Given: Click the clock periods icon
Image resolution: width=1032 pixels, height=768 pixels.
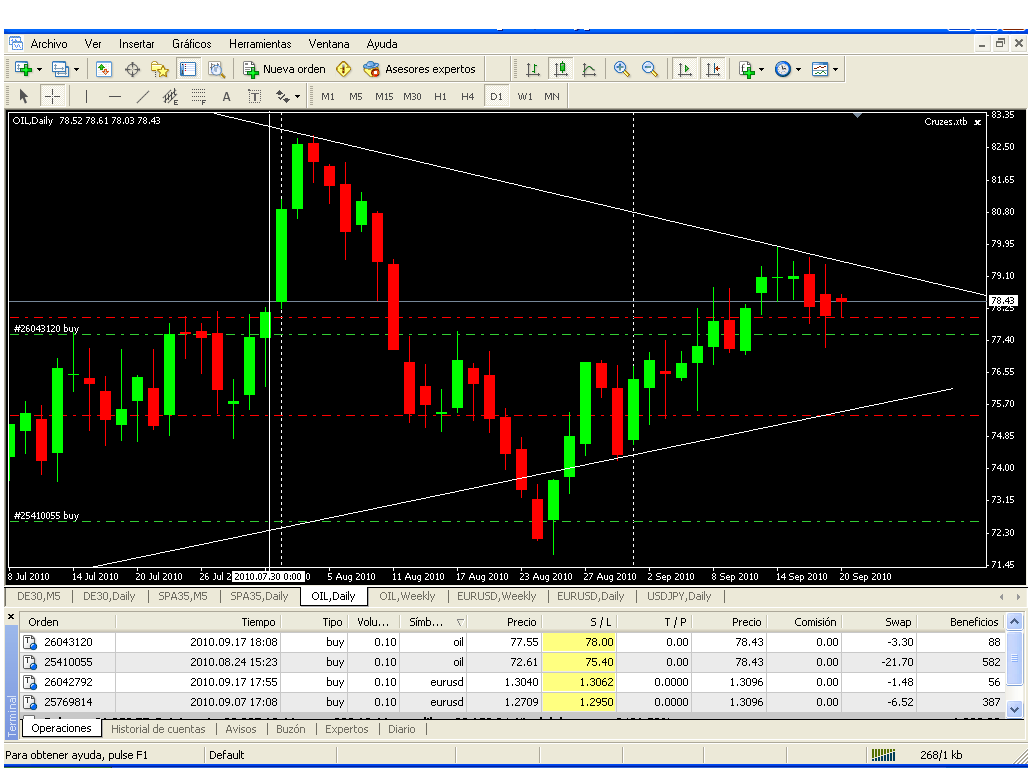Looking at the screenshot, I should pyautogui.click(x=783, y=69).
